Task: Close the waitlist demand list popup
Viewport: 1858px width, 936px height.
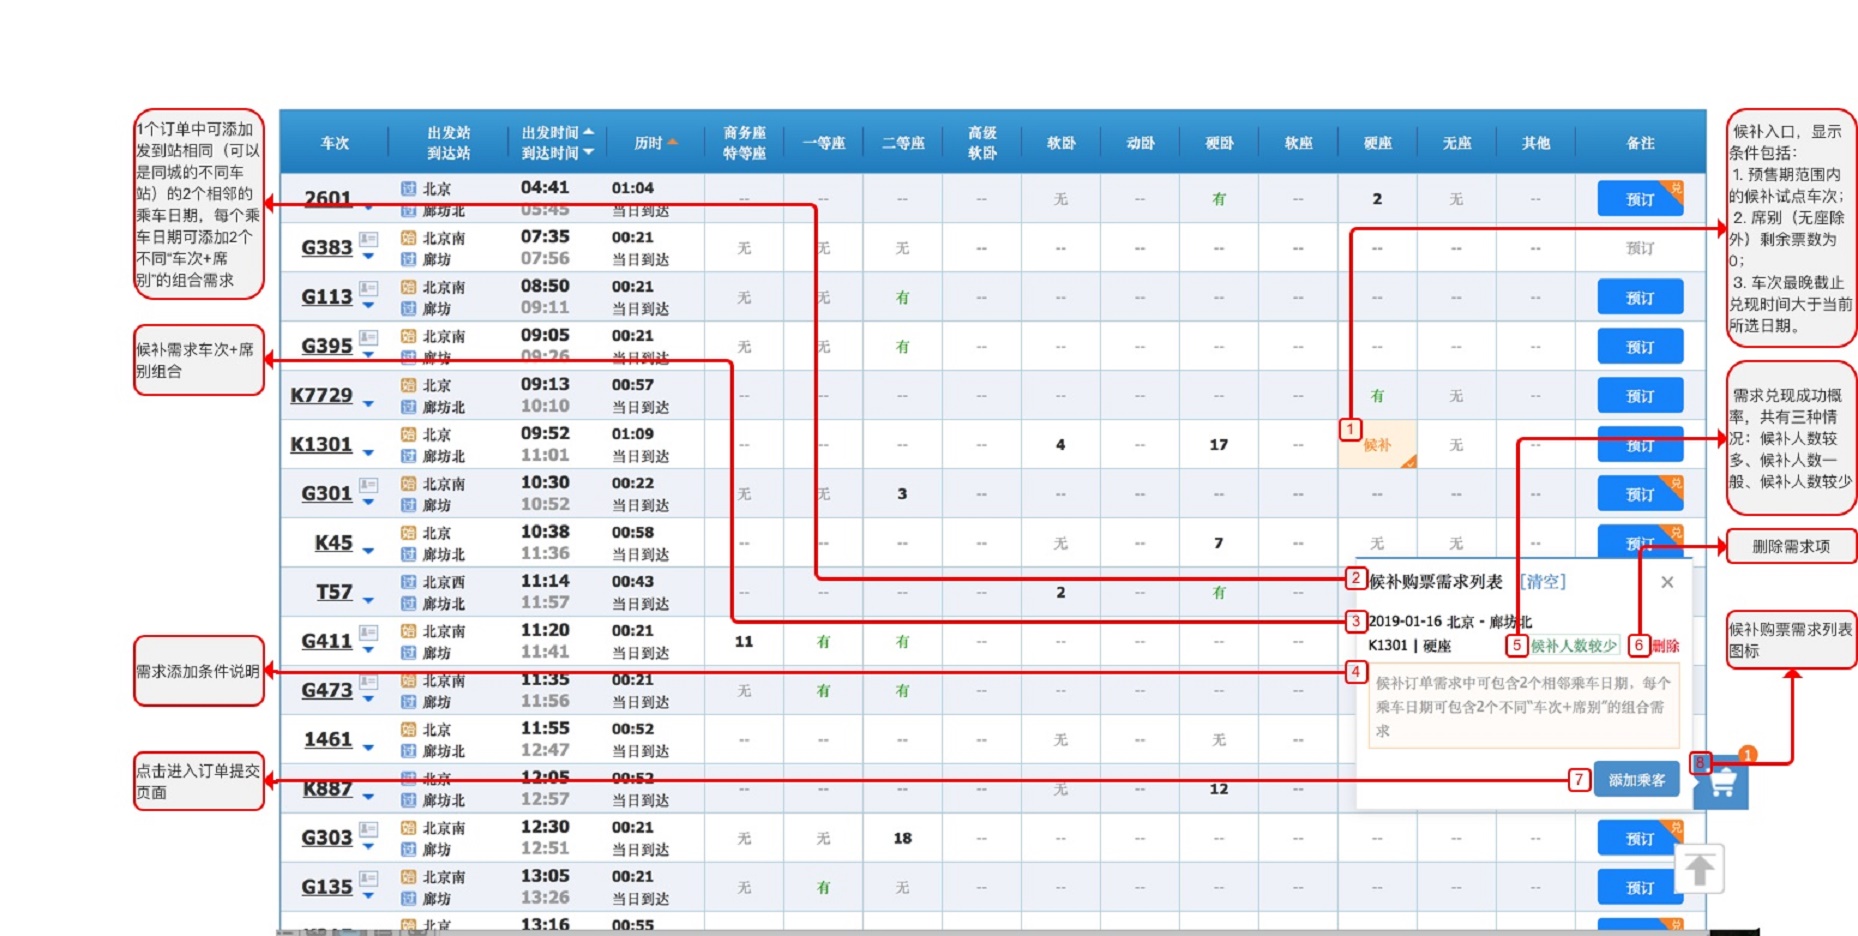Action: pyautogui.click(x=1667, y=582)
